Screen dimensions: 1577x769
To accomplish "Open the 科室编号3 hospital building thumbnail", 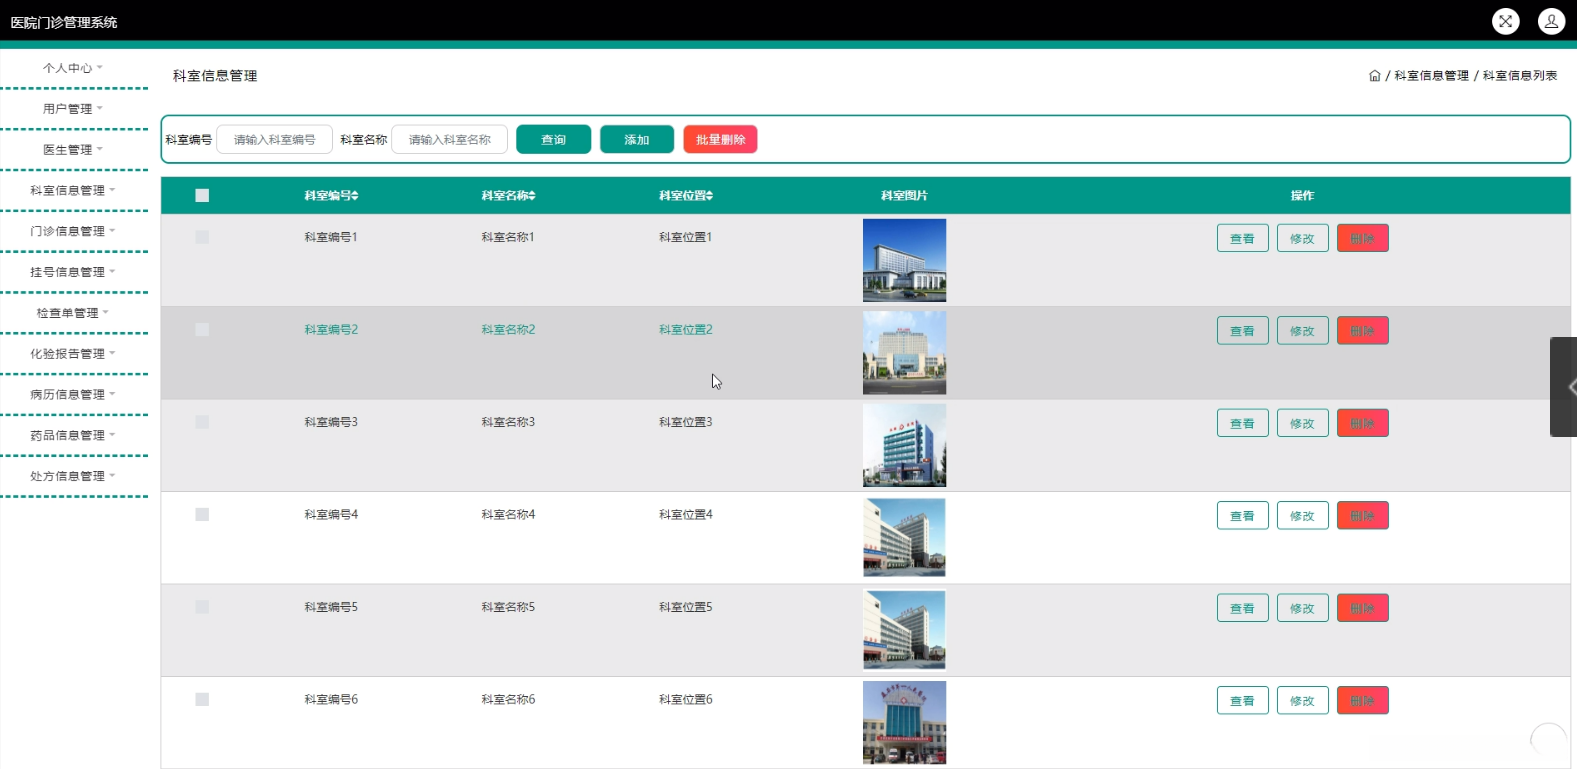I will click(904, 446).
